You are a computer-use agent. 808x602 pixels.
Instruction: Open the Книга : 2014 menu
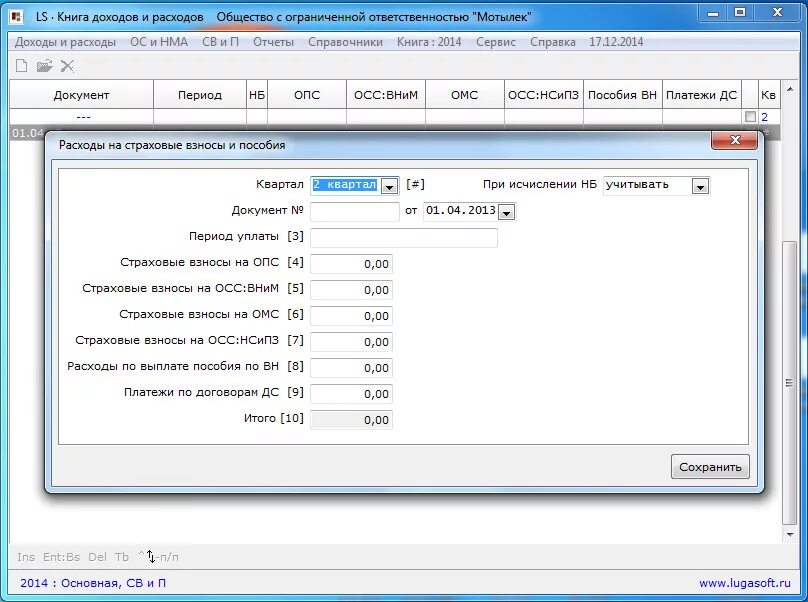(429, 42)
